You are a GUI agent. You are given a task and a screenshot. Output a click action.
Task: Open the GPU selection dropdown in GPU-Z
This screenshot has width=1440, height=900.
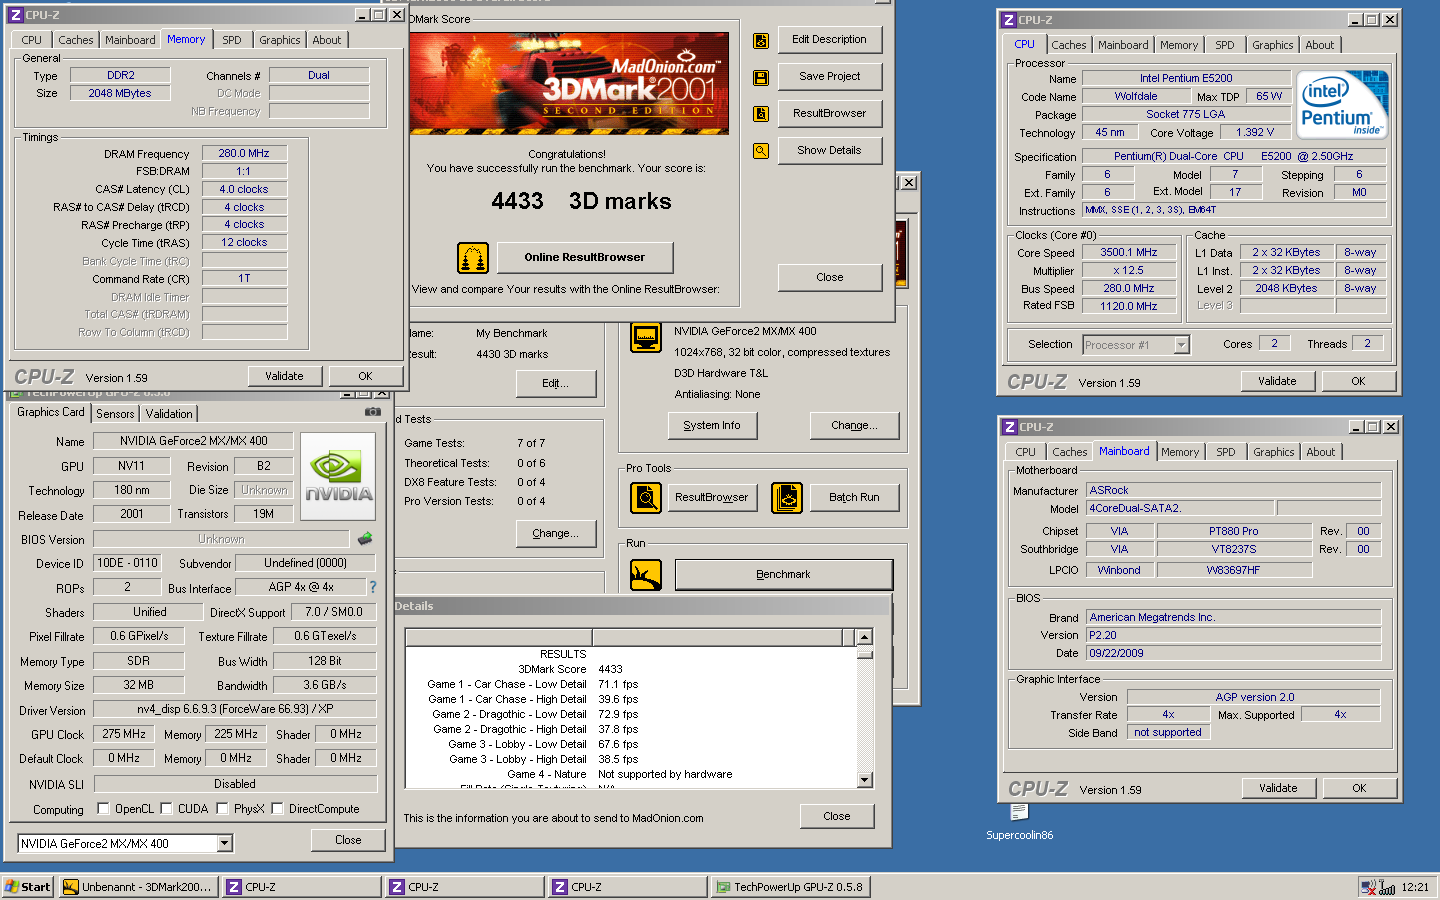(x=225, y=844)
